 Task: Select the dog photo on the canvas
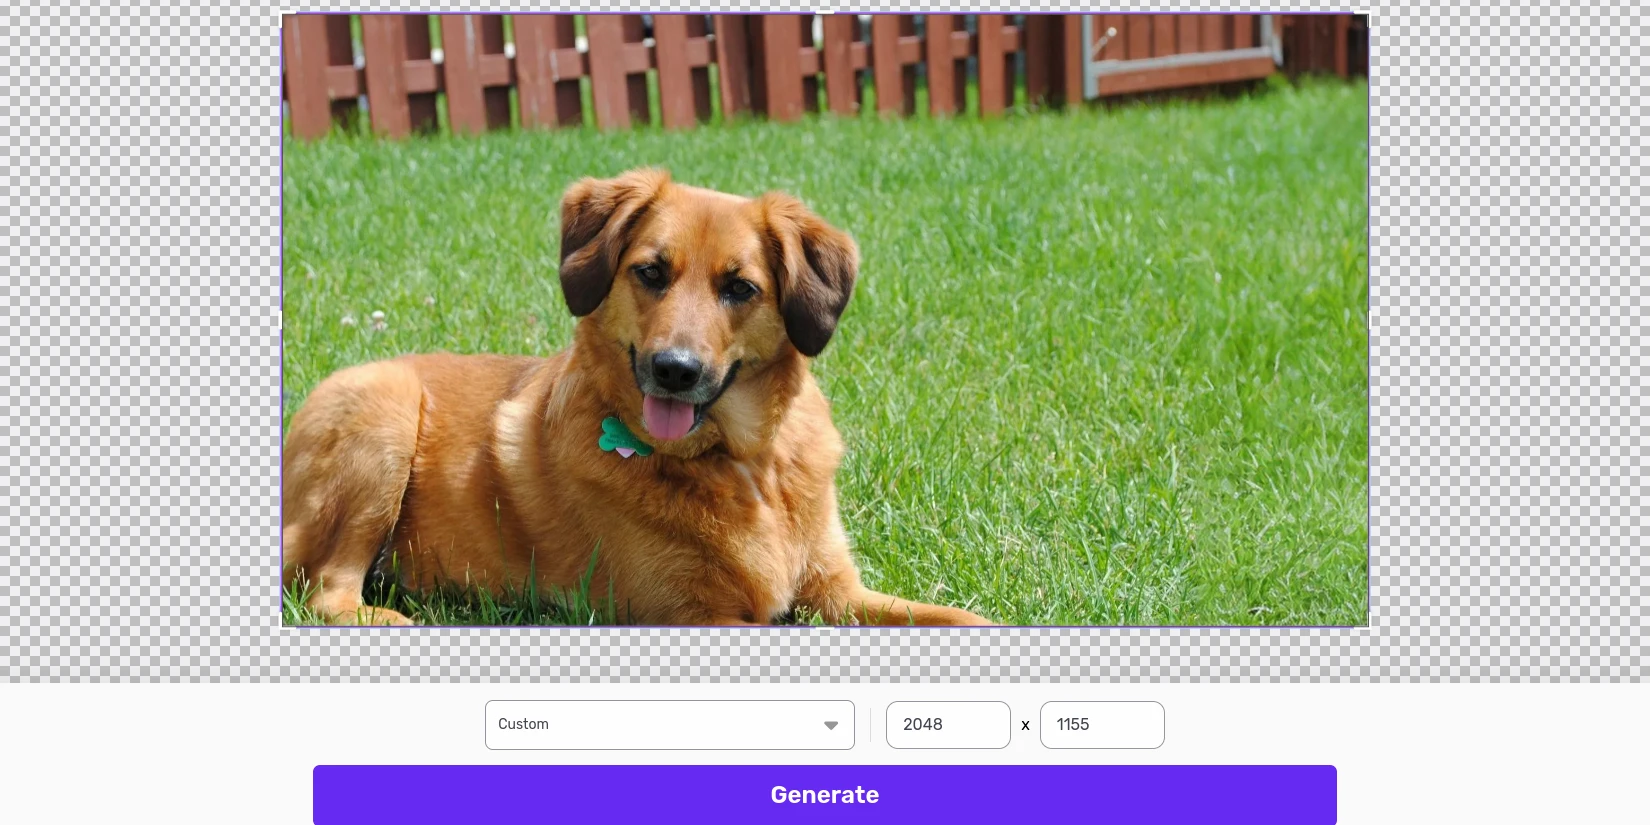point(825,320)
